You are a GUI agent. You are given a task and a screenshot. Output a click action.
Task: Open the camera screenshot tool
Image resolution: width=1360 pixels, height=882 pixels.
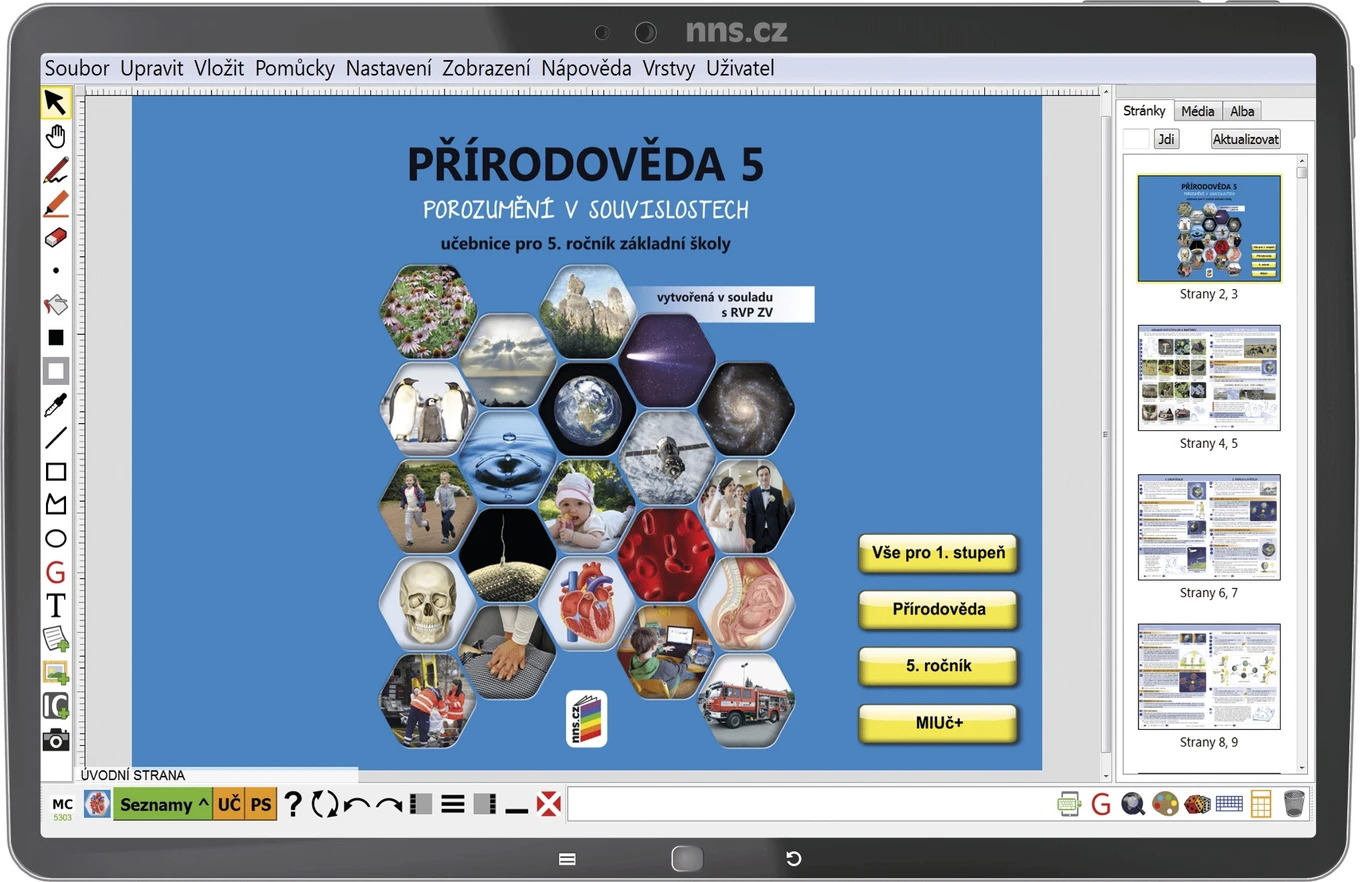[56, 740]
